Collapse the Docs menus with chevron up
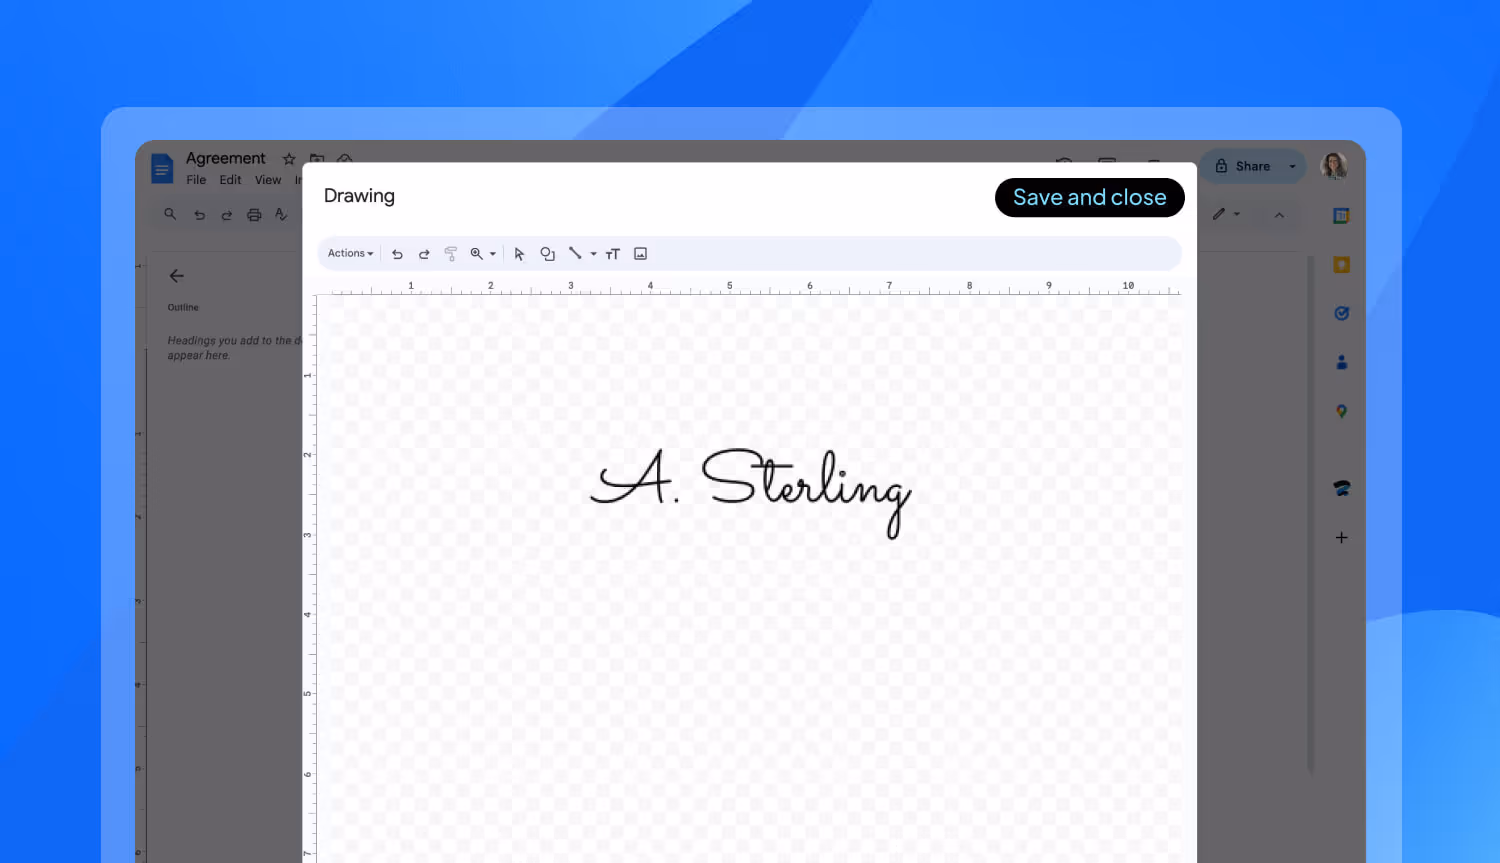Image resolution: width=1500 pixels, height=863 pixels. pyautogui.click(x=1279, y=215)
